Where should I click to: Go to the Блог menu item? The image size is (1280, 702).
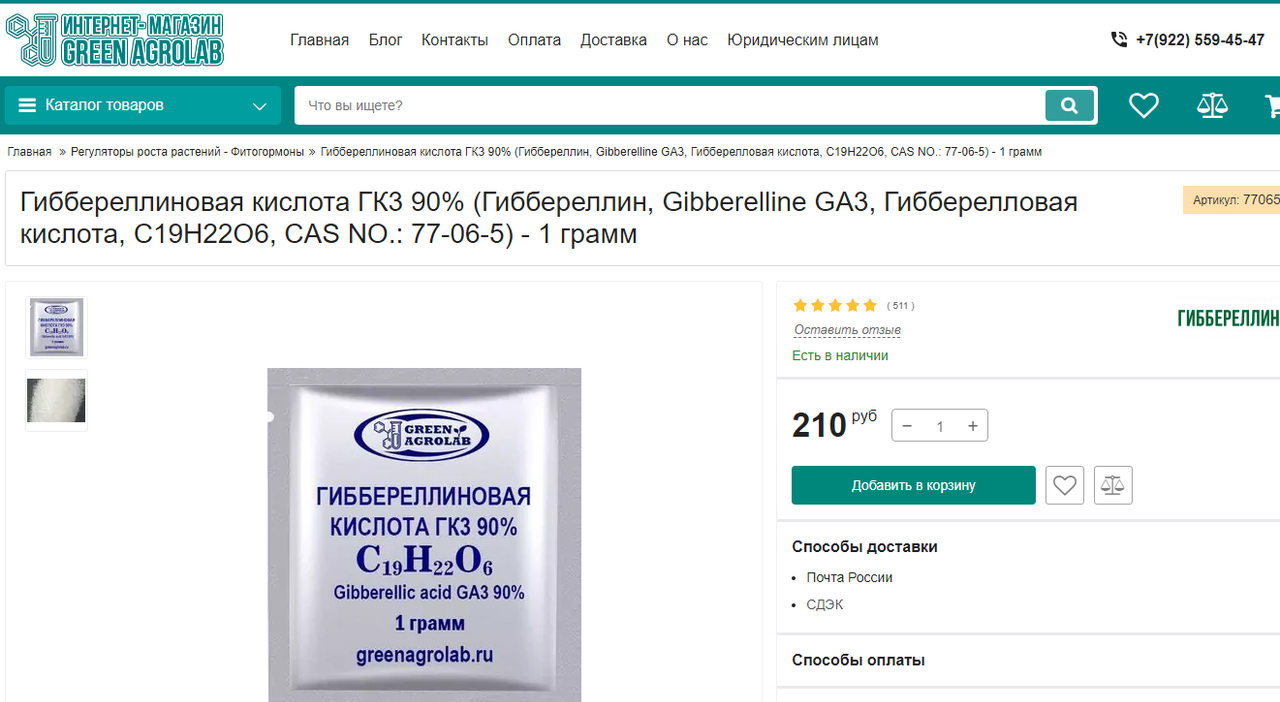[x=385, y=40]
